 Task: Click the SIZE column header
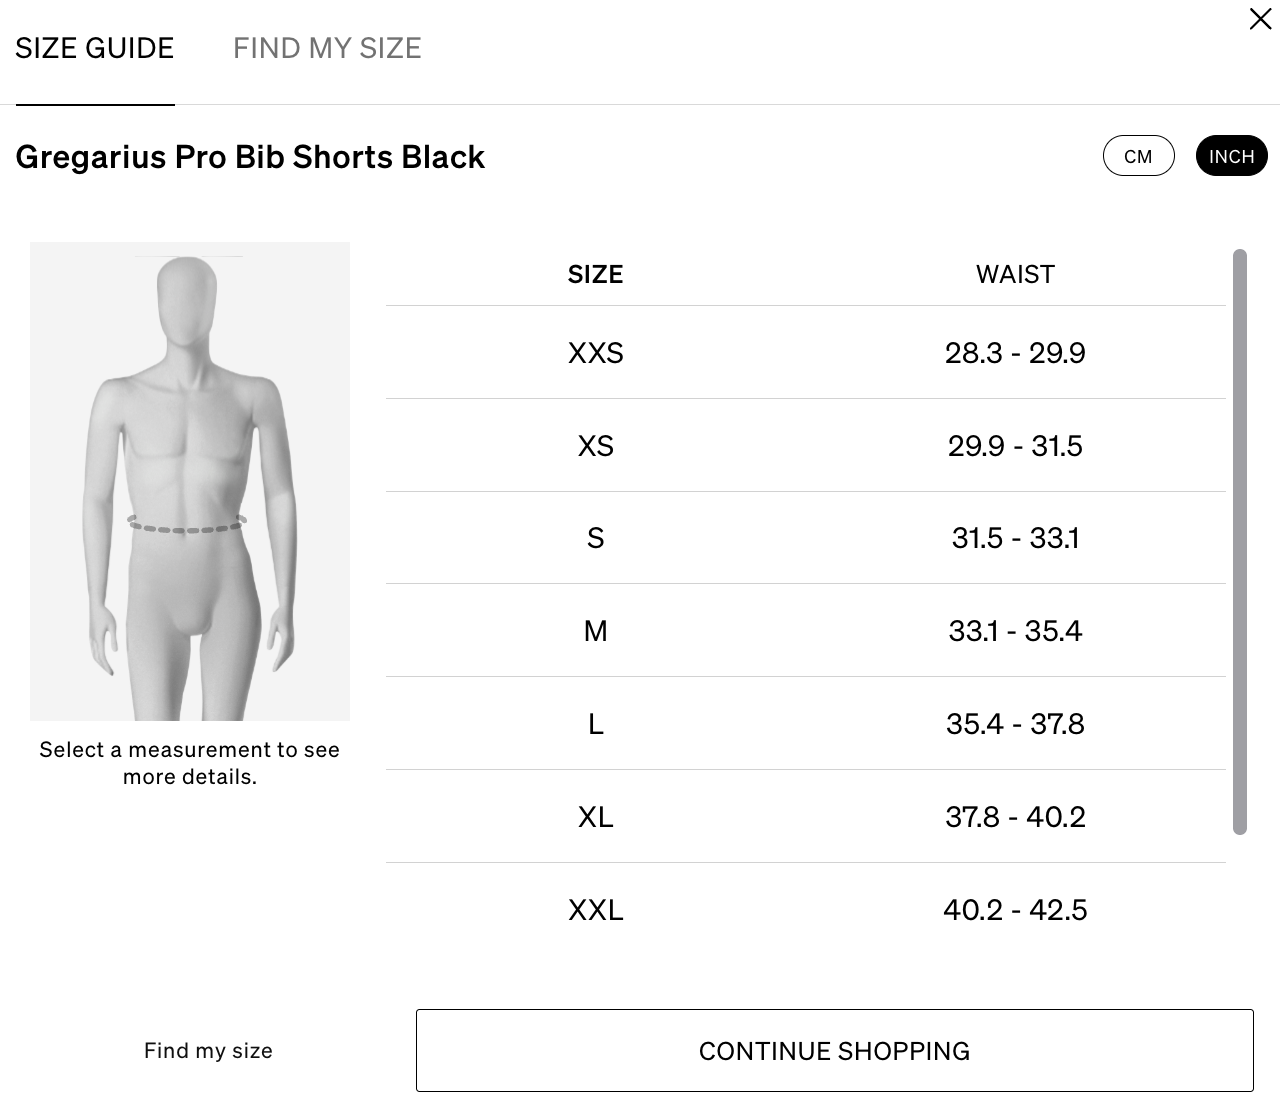(595, 274)
